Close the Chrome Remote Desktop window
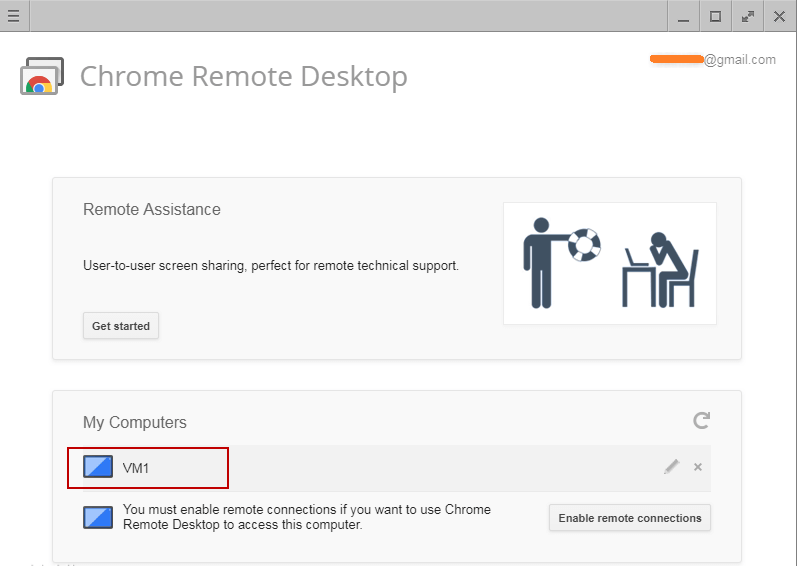The image size is (797, 587). [779, 17]
